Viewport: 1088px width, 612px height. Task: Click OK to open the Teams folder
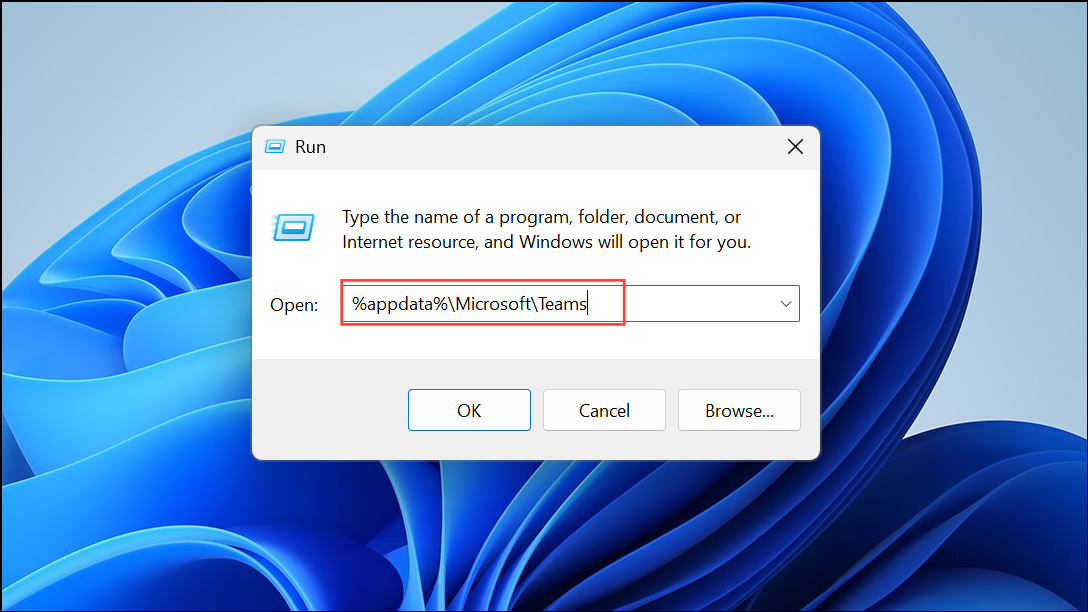469,410
